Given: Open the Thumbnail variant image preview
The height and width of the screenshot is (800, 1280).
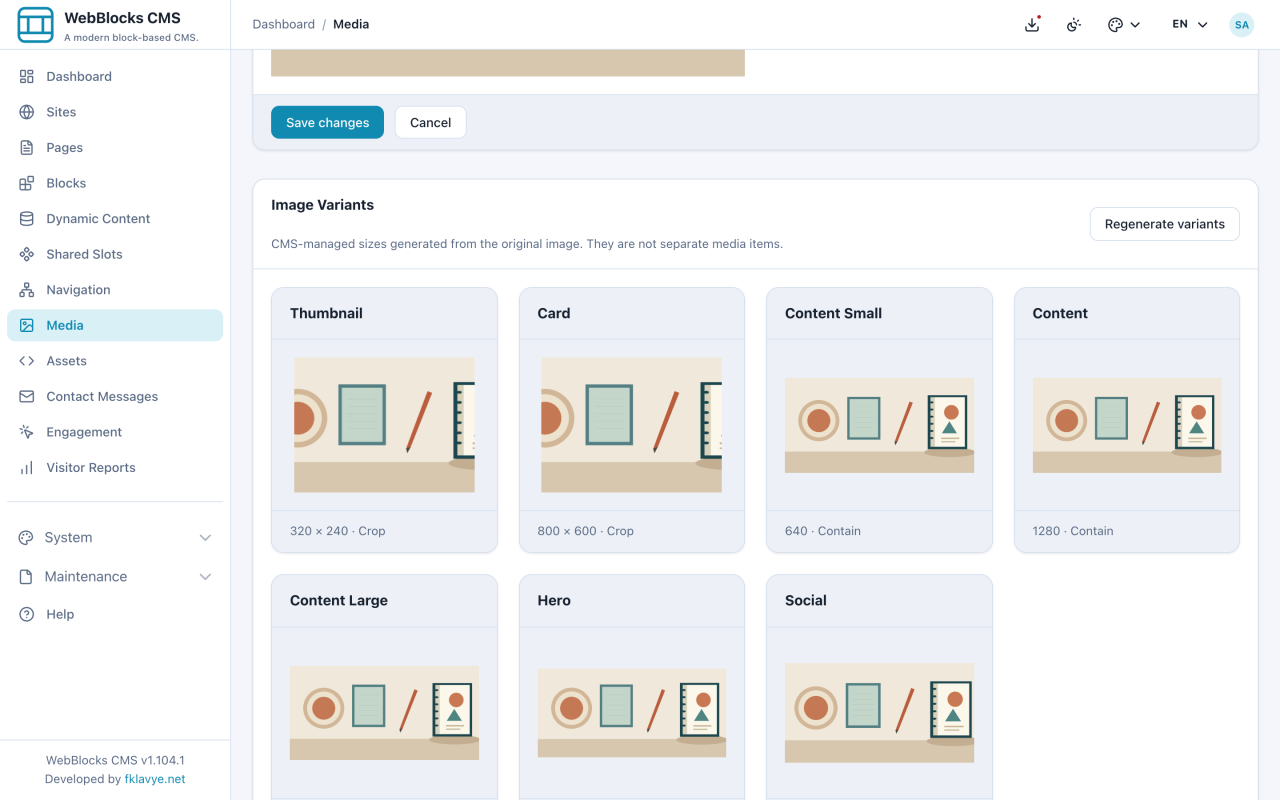Looking at the screenshot, I should (384, 425).
